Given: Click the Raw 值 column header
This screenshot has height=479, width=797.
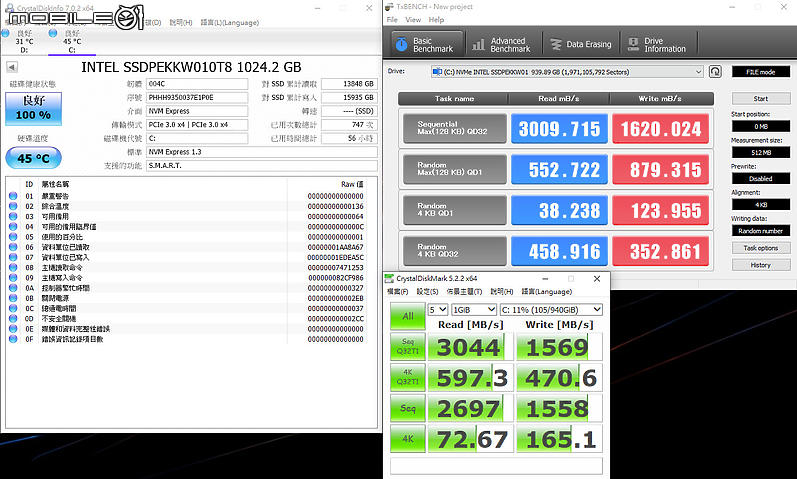Looking at the screenshot, I should (352, 184).
